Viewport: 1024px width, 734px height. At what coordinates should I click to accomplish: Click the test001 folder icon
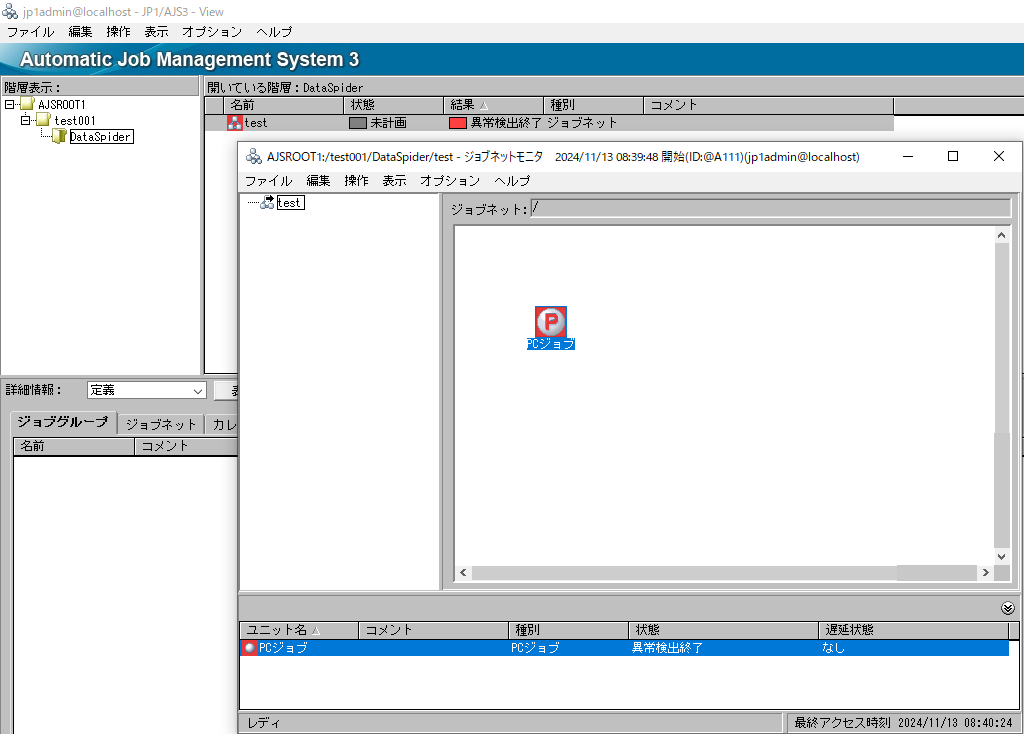point(44,120)
